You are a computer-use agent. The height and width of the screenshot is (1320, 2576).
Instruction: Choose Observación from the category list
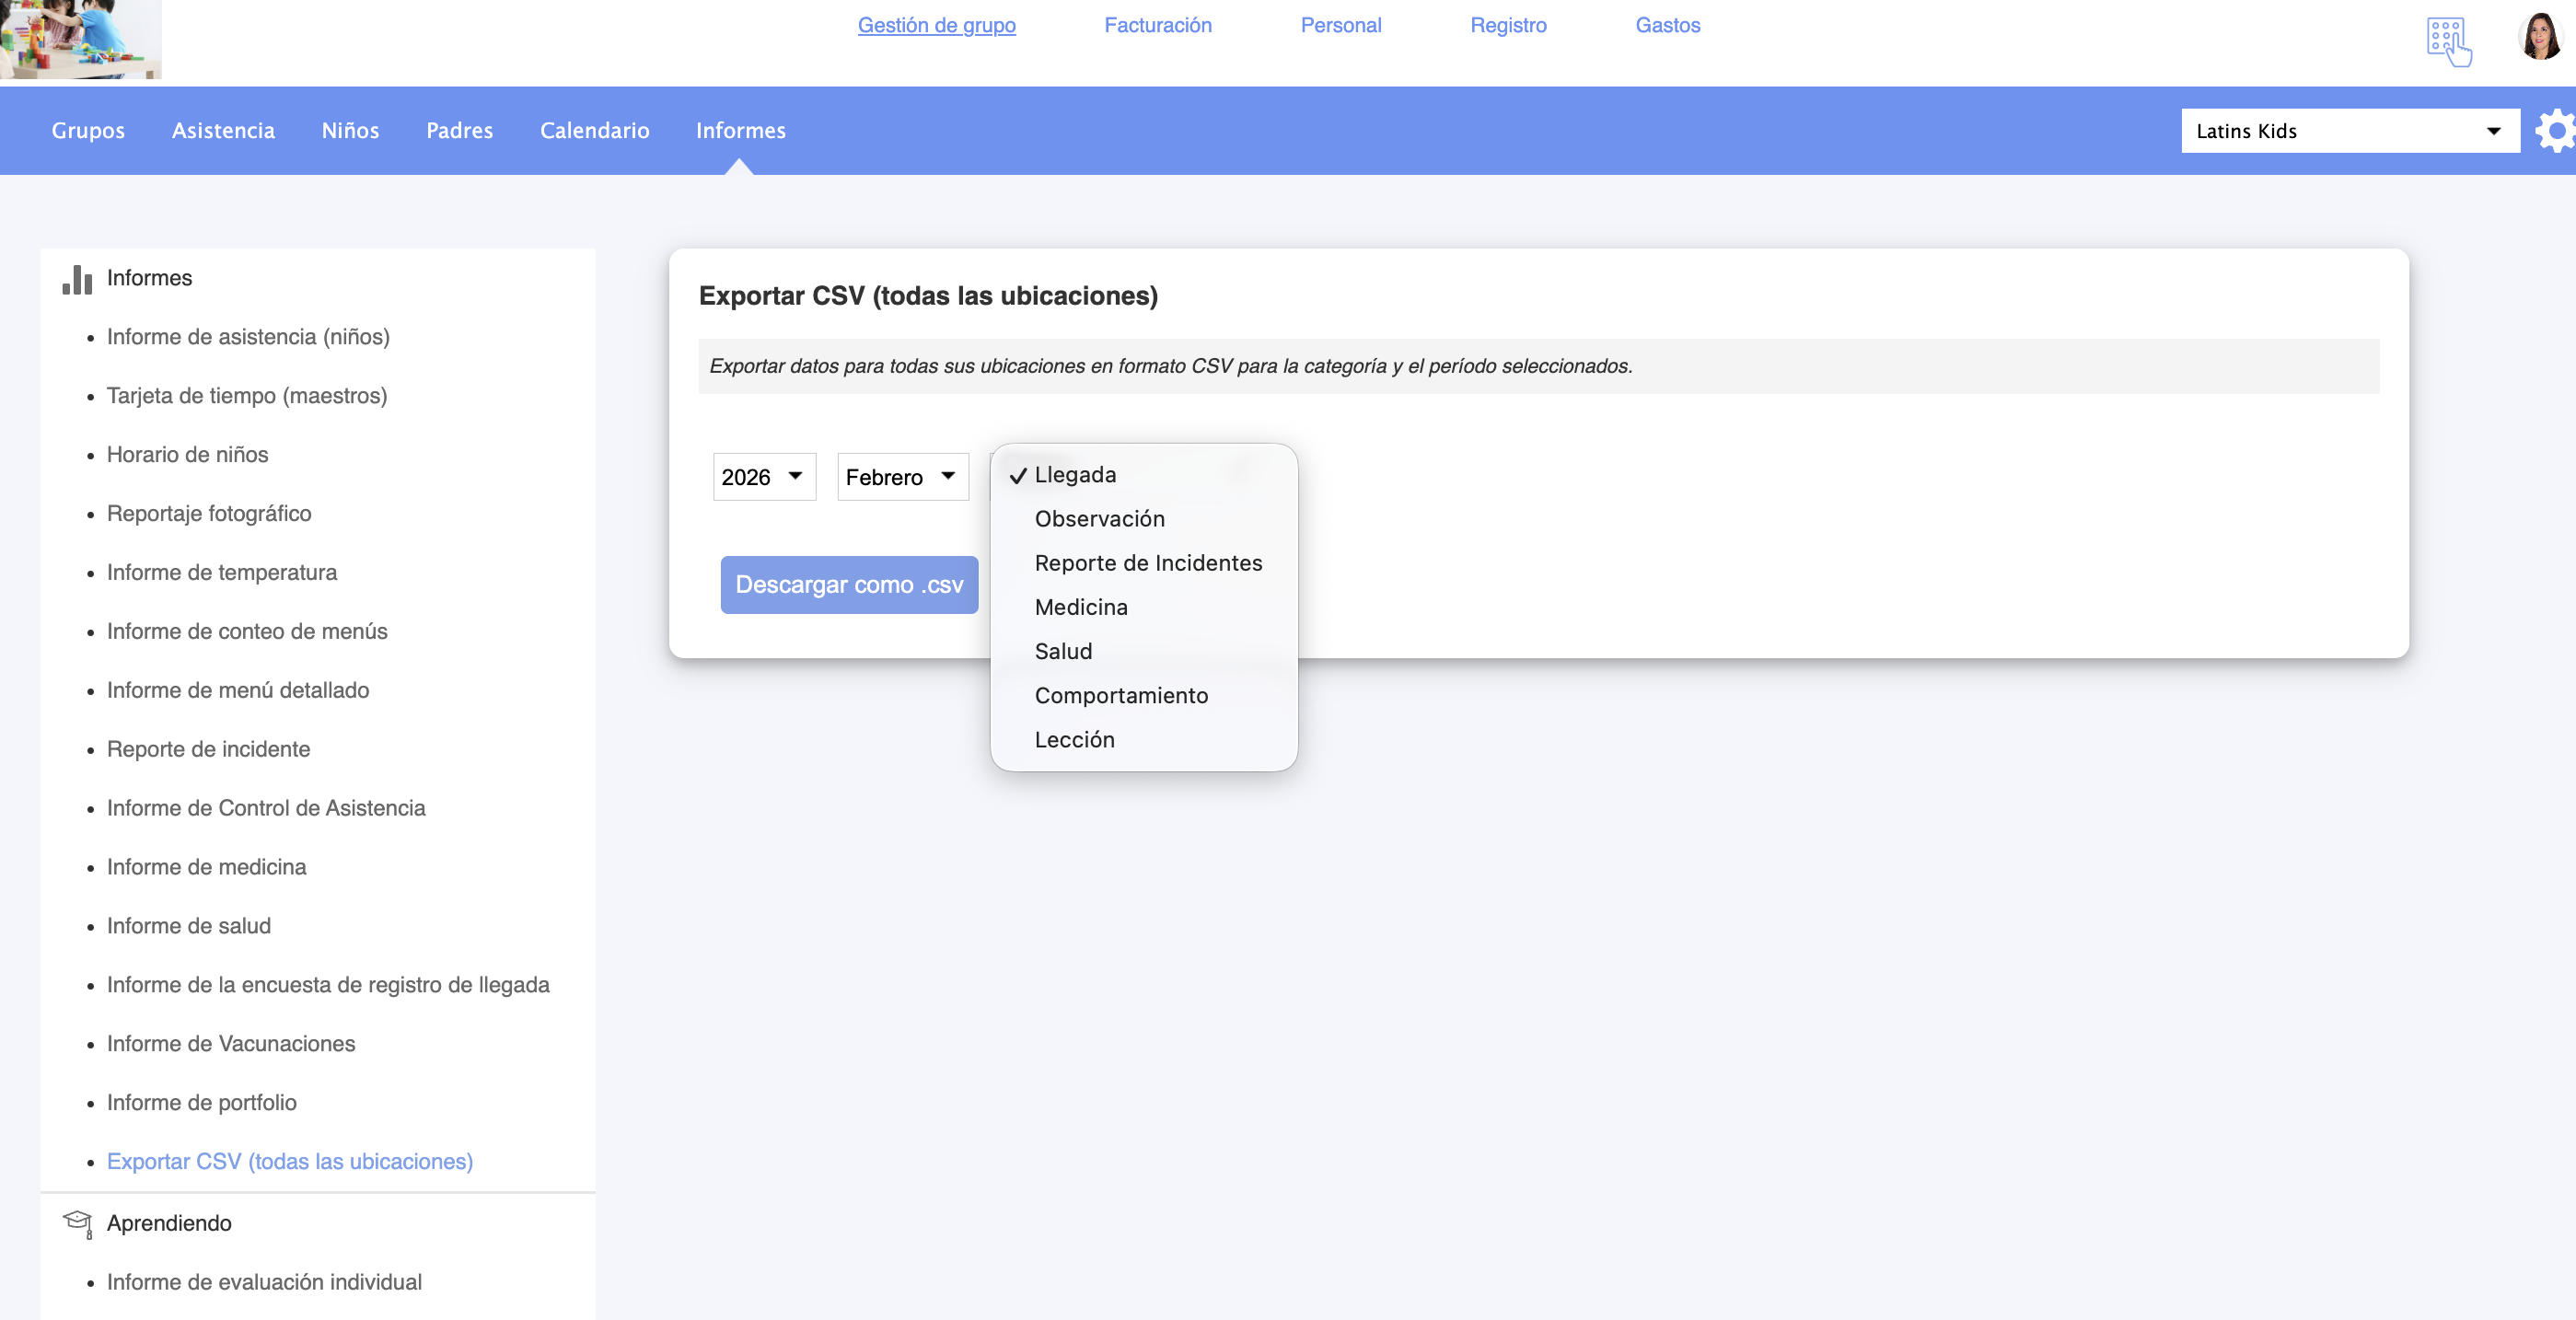pyautogui.click(x=1099, y=519)
